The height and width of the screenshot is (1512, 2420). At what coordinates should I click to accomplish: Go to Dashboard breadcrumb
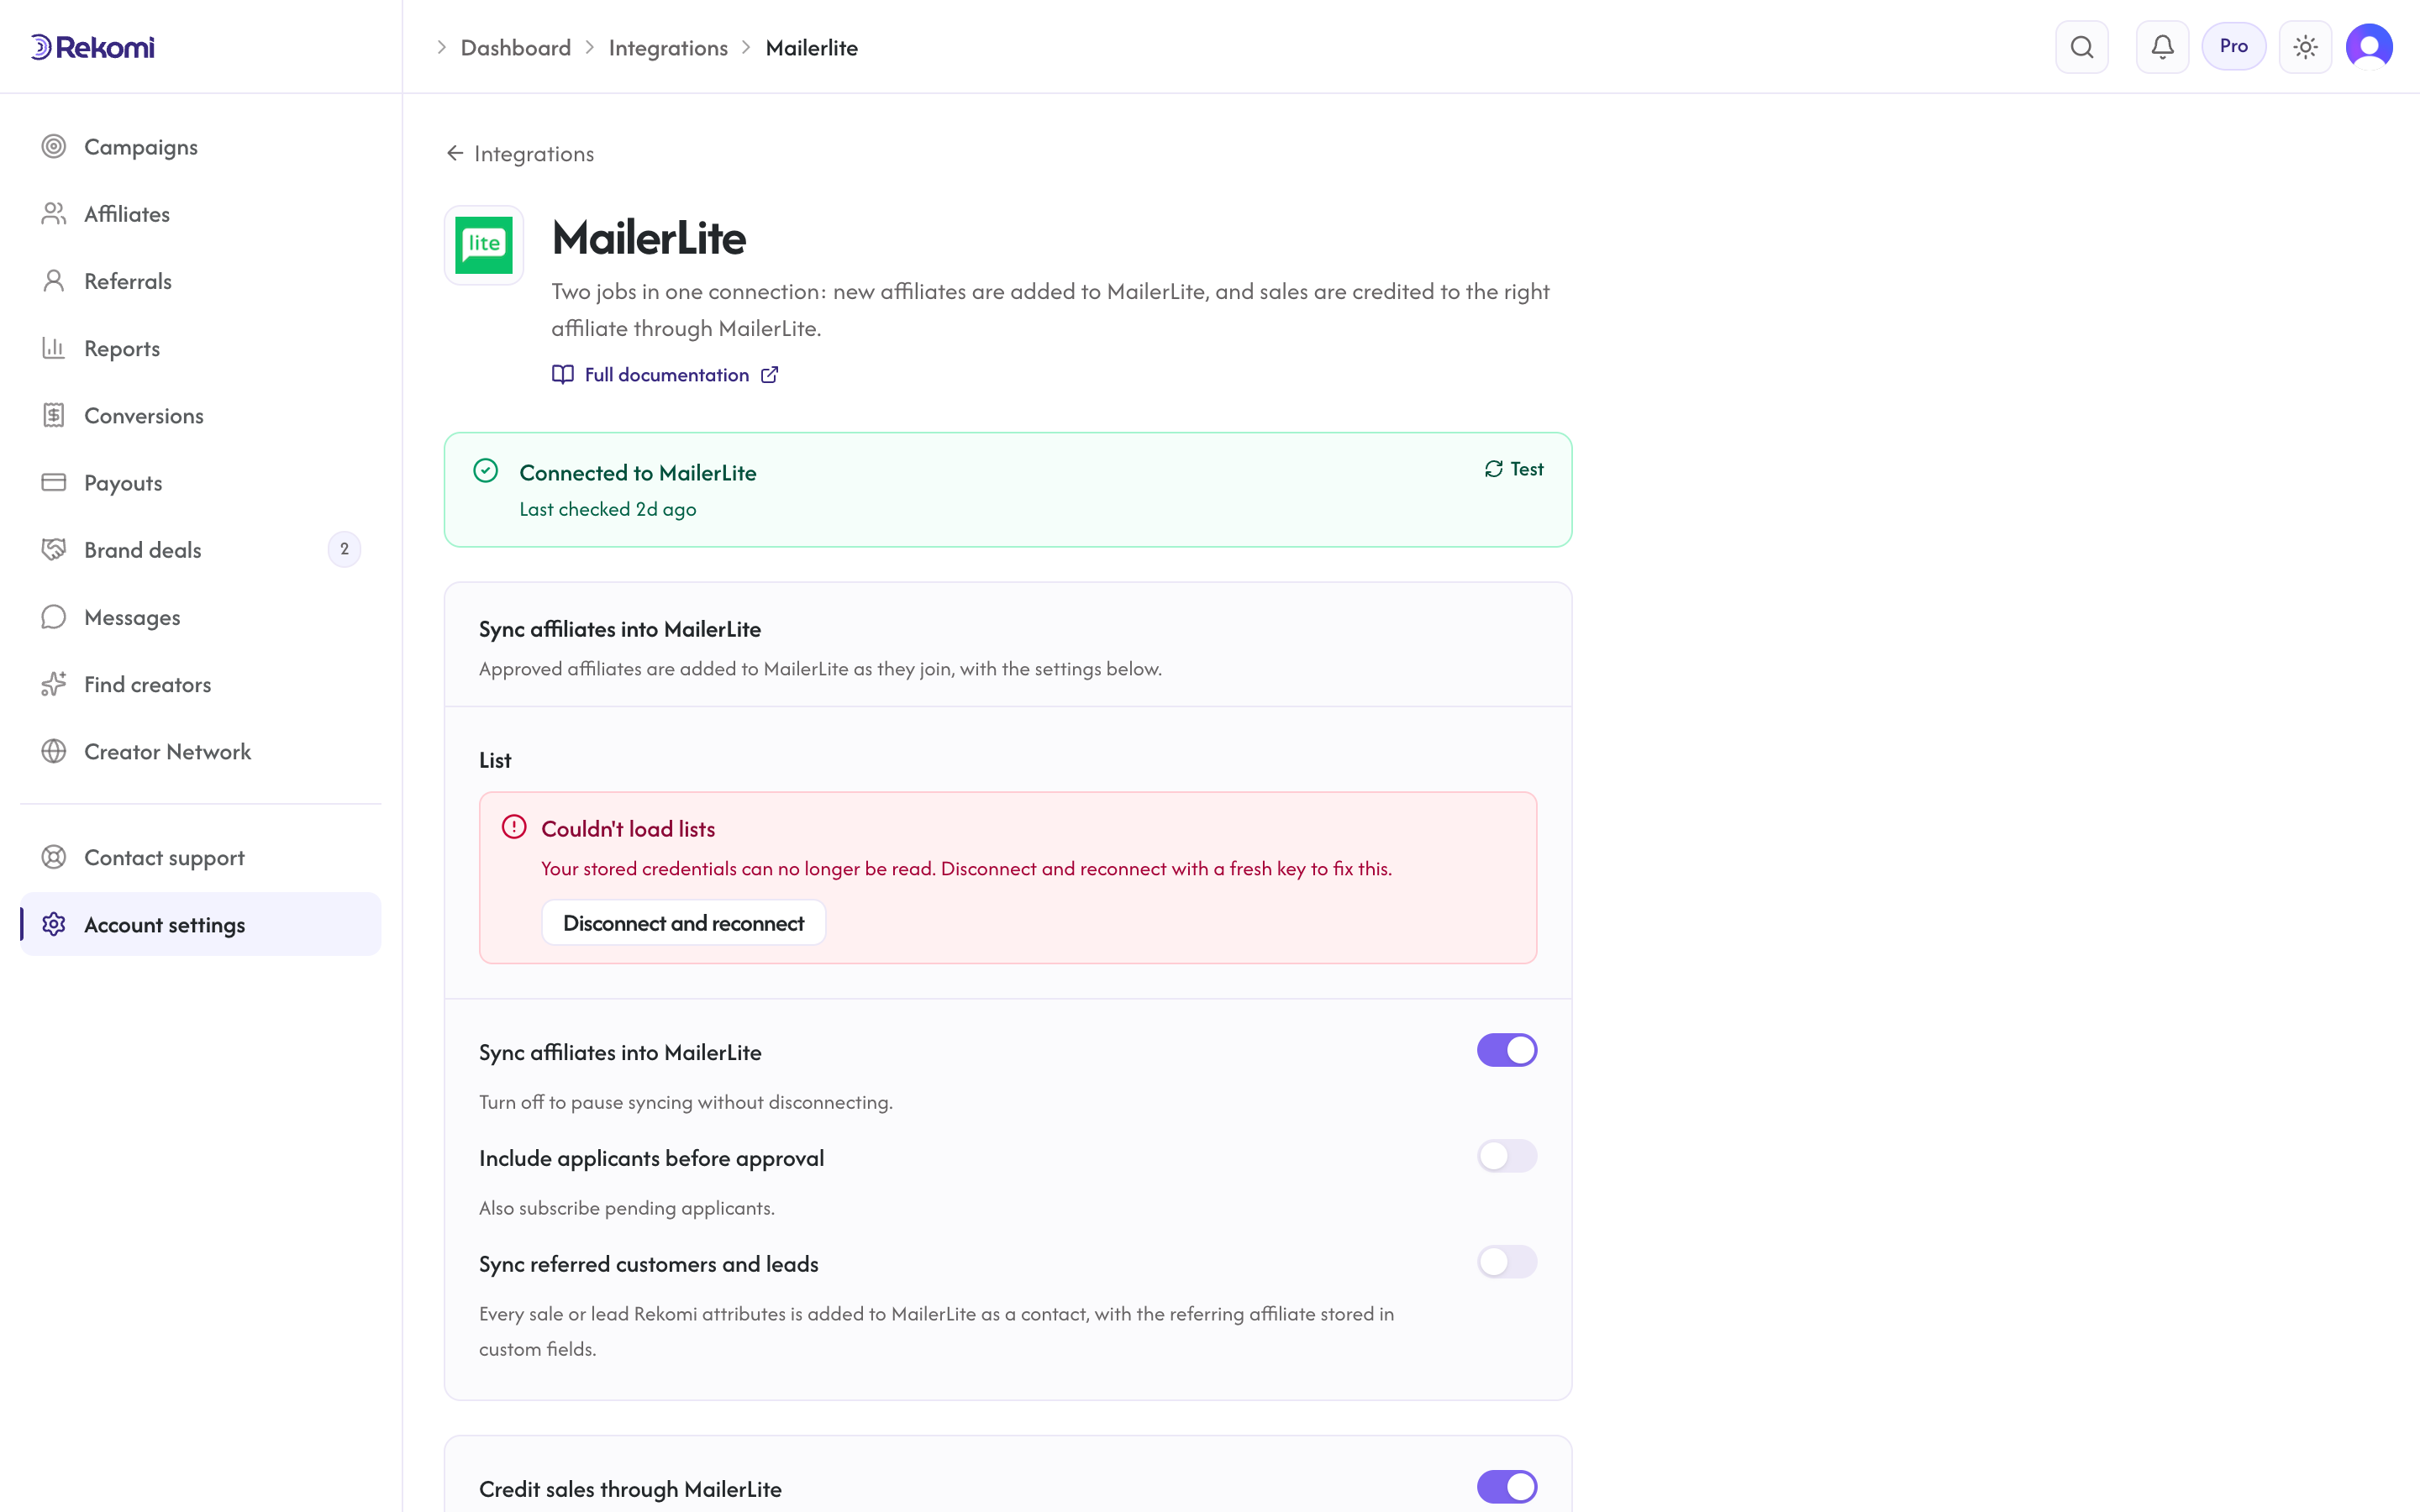[516, 47]
